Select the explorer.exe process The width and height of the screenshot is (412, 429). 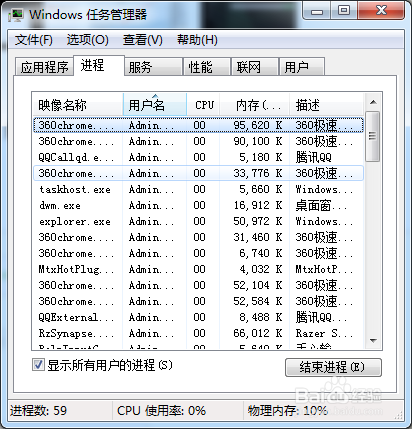click(198, 221)
